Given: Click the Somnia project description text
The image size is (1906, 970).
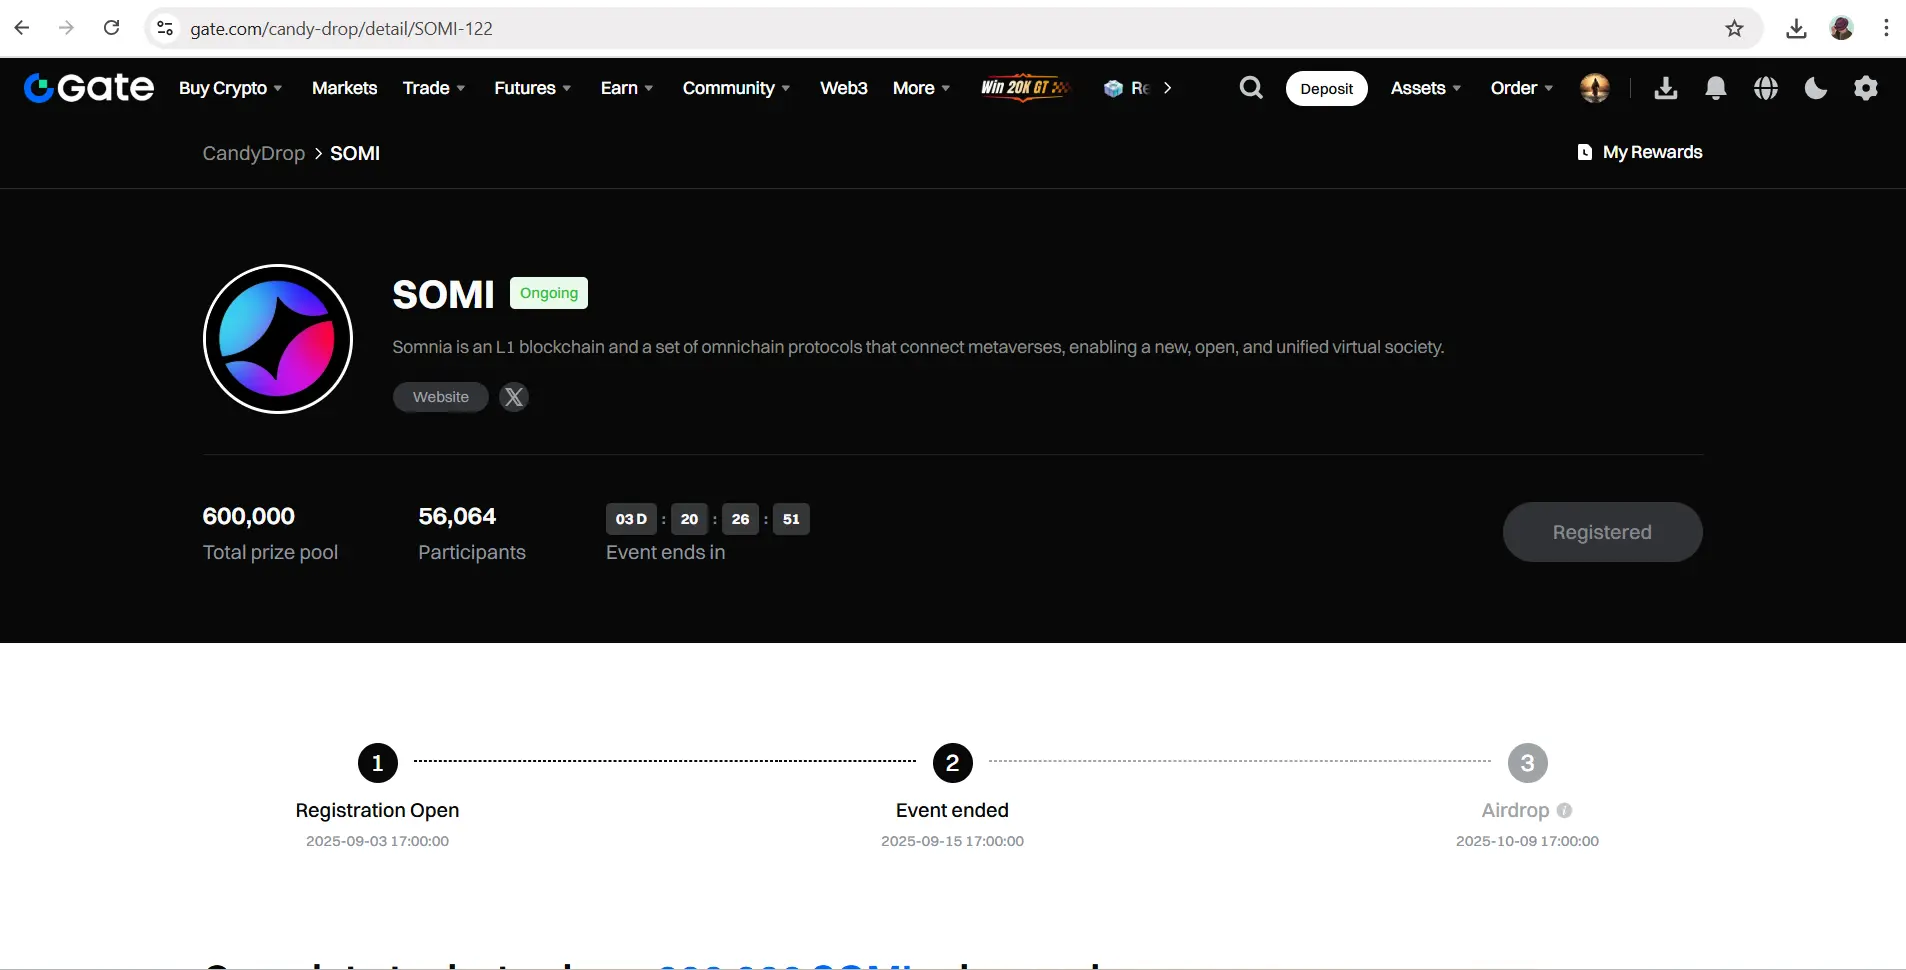Looking at the screenshot, I should point(918,347).
